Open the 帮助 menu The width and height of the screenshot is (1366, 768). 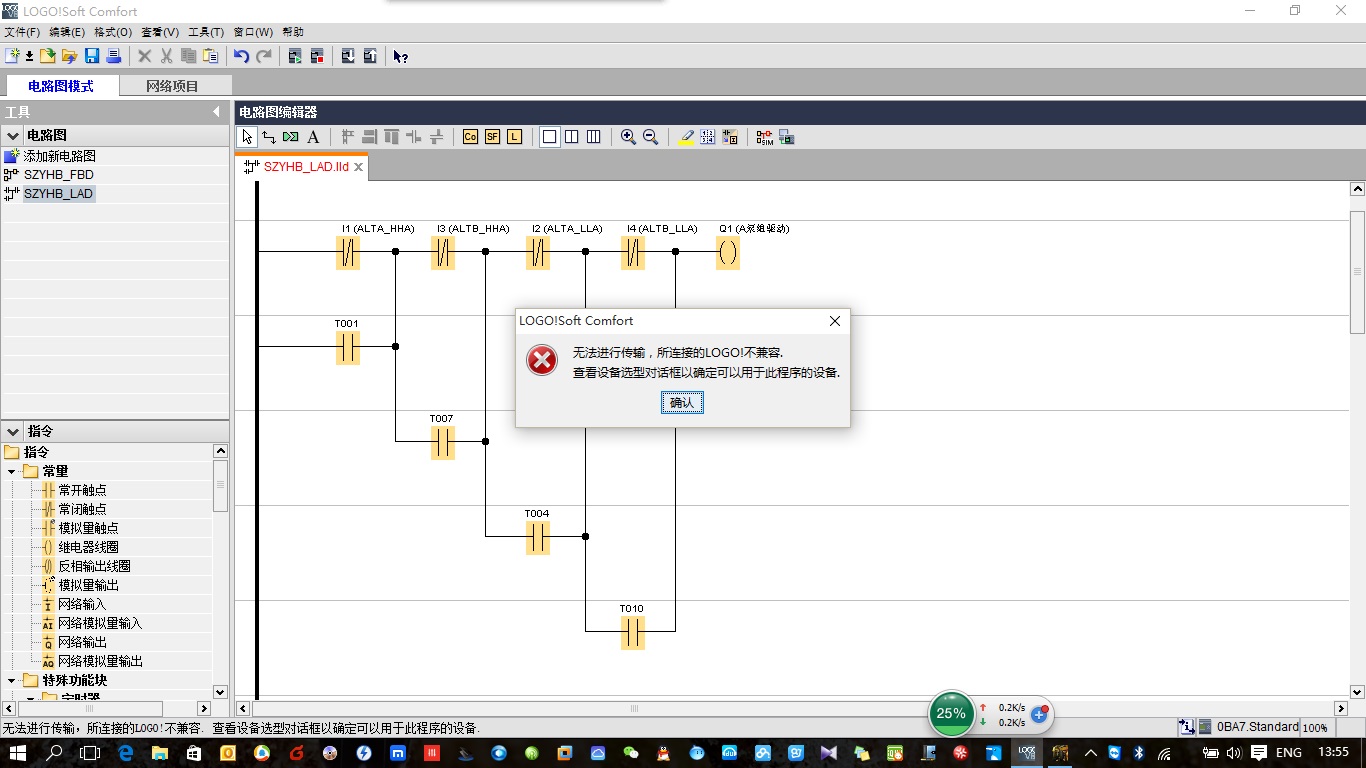(293, 32)
